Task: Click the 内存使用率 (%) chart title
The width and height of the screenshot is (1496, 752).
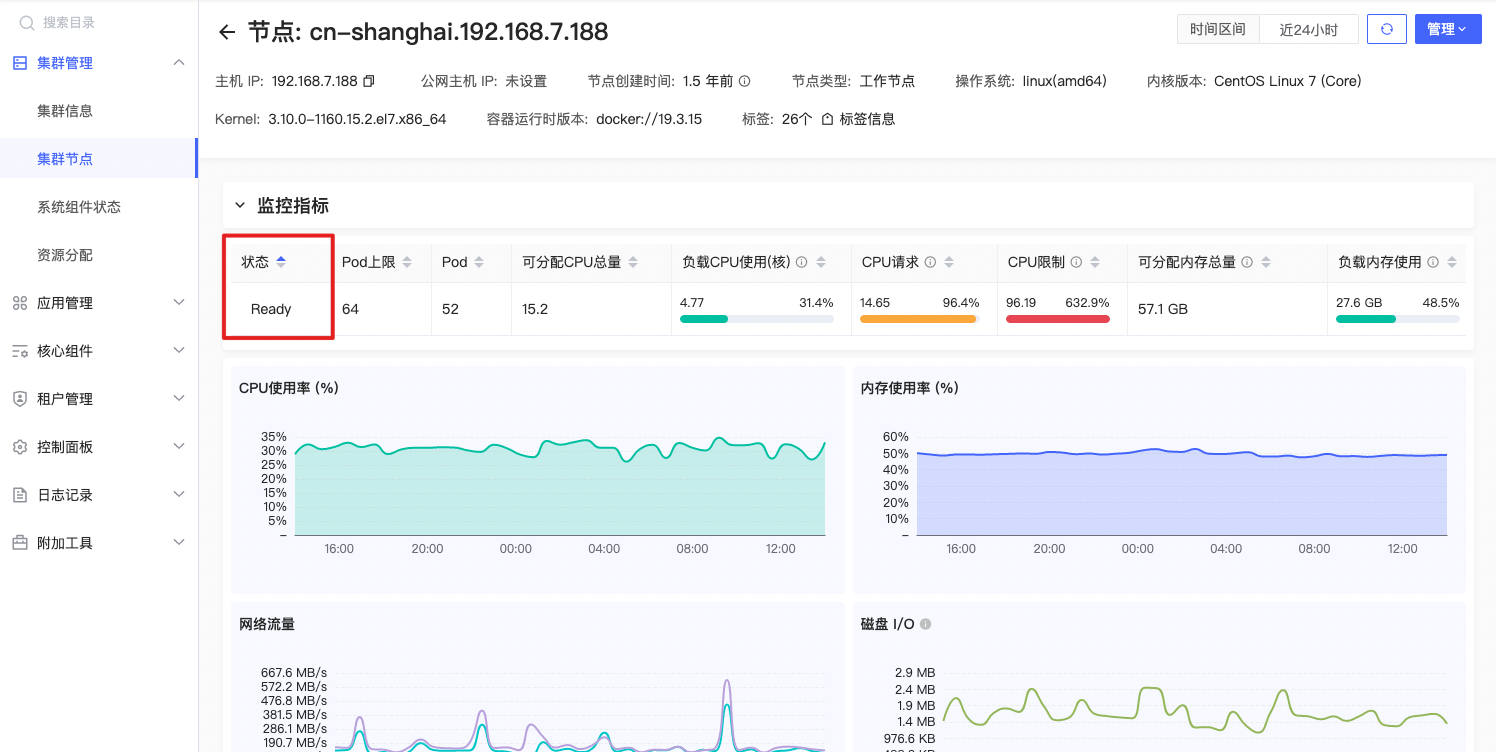Action: pos(910,388)
